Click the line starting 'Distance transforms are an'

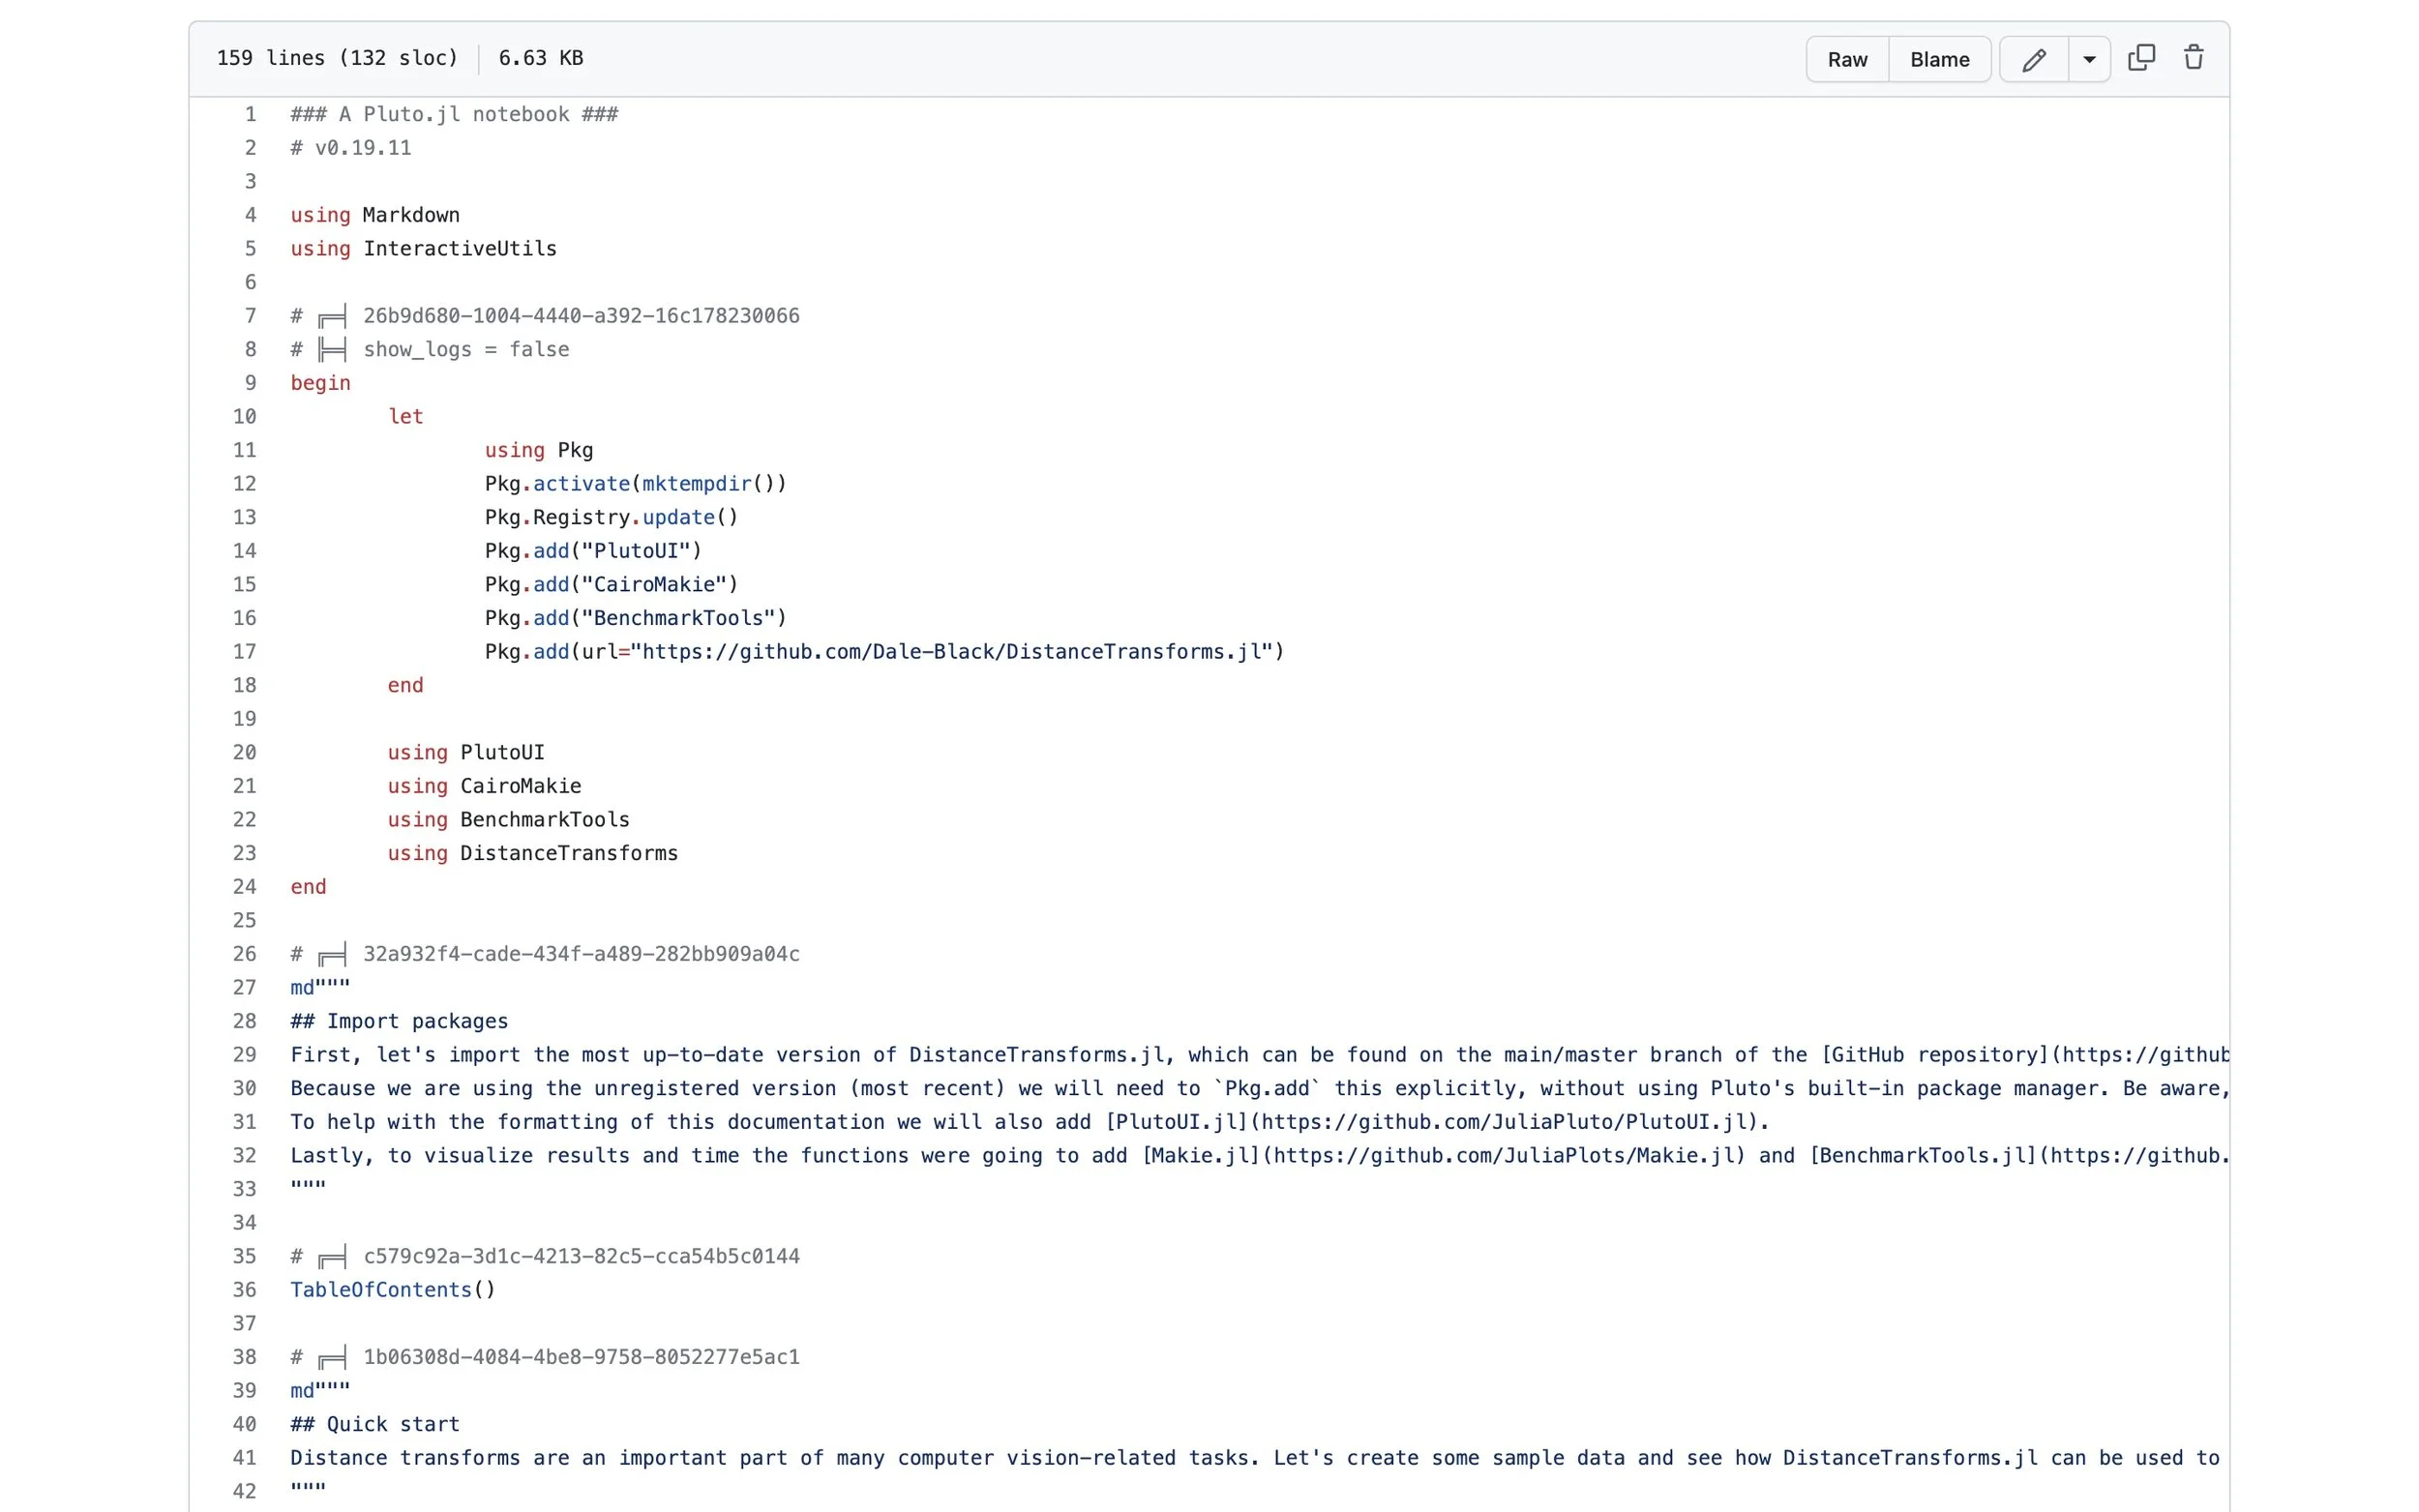1255,1458
